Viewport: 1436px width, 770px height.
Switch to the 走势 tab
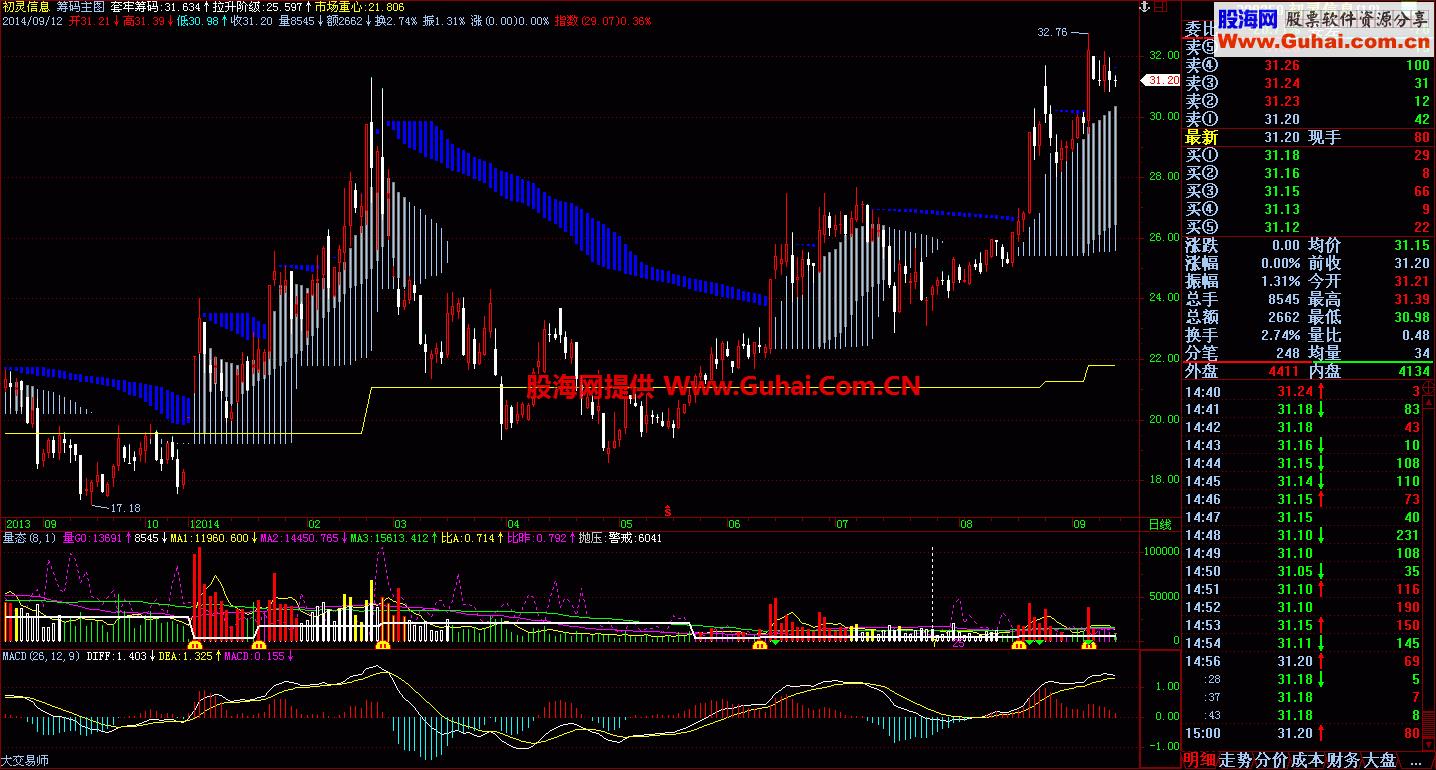(1236, 760)
